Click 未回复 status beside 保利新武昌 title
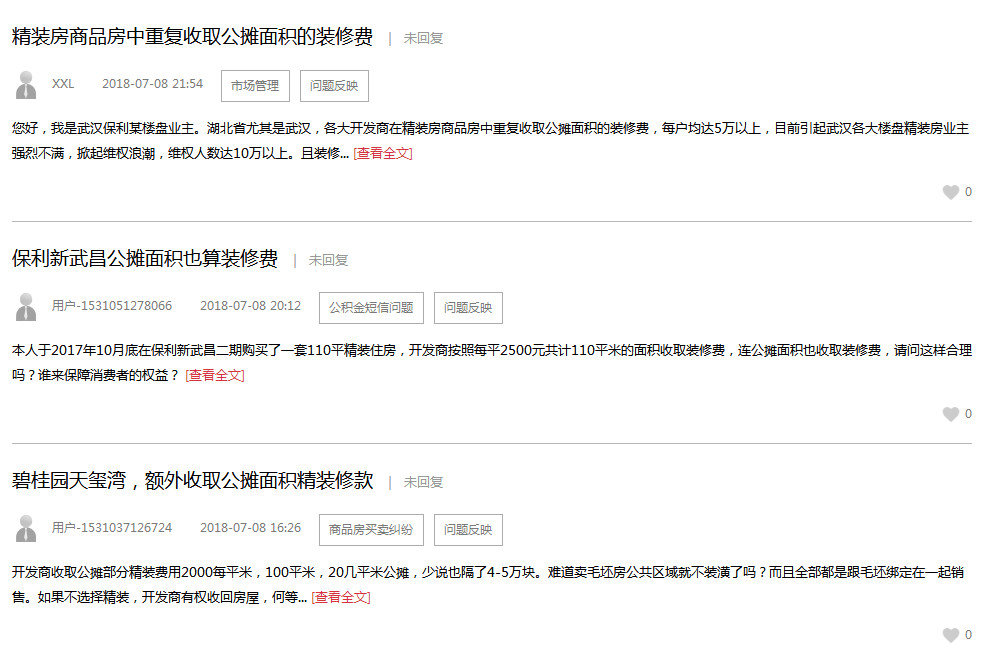981x658 pixels. click(x=328, y=260)
